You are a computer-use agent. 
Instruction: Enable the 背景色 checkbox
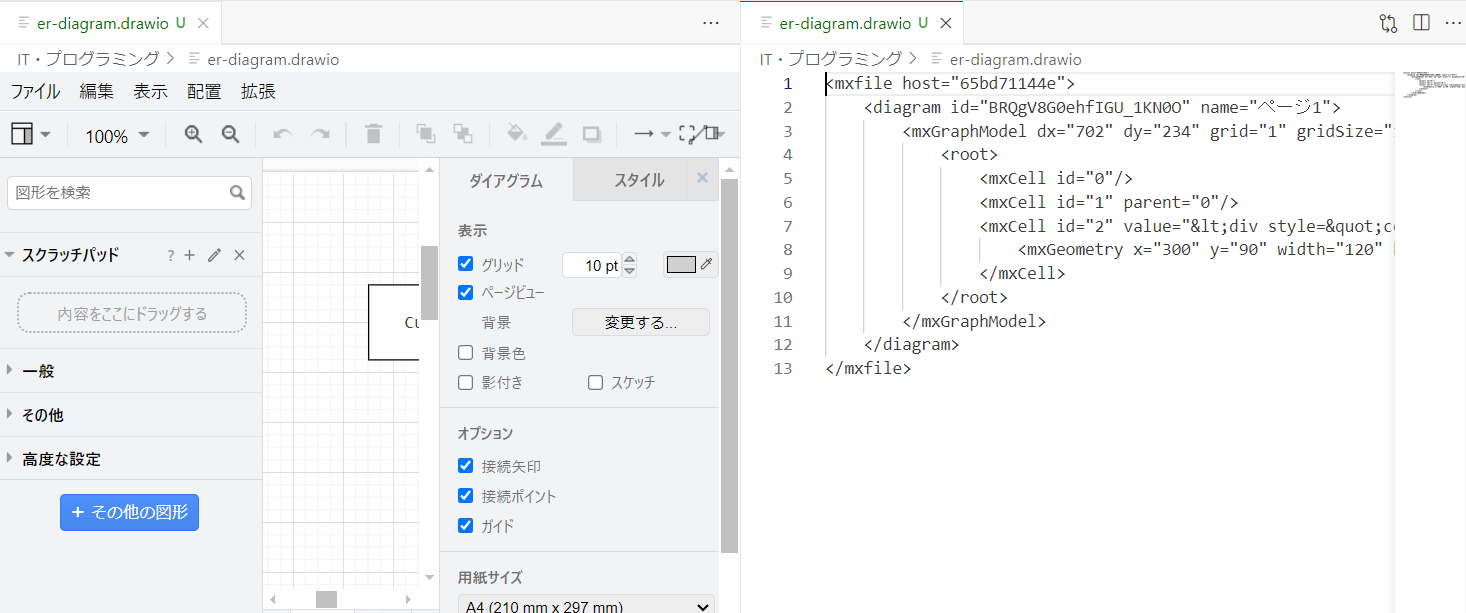(465, 352)
